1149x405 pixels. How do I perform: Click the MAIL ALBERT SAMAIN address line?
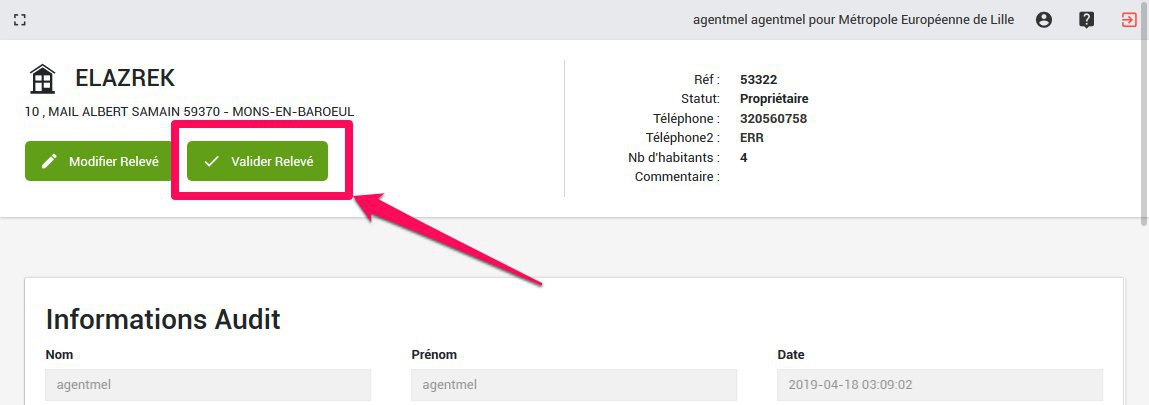tap(189, 112)
